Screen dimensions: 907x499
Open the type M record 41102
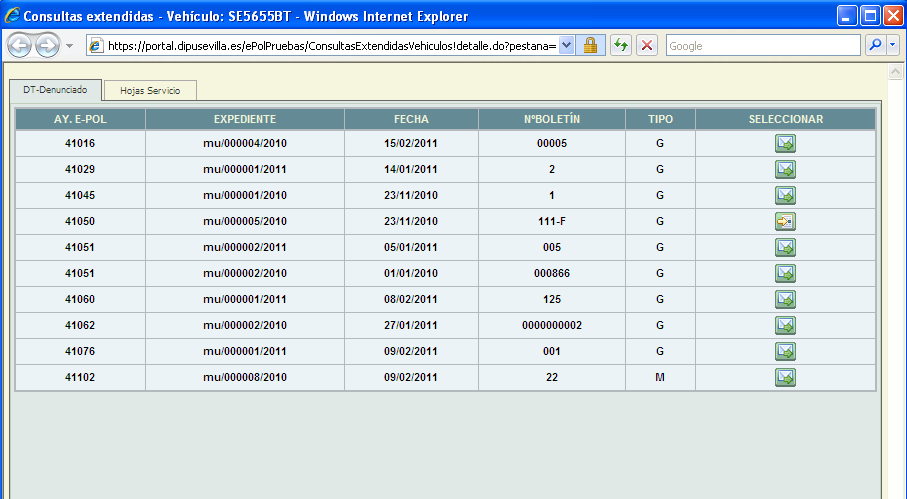[785, 378]
